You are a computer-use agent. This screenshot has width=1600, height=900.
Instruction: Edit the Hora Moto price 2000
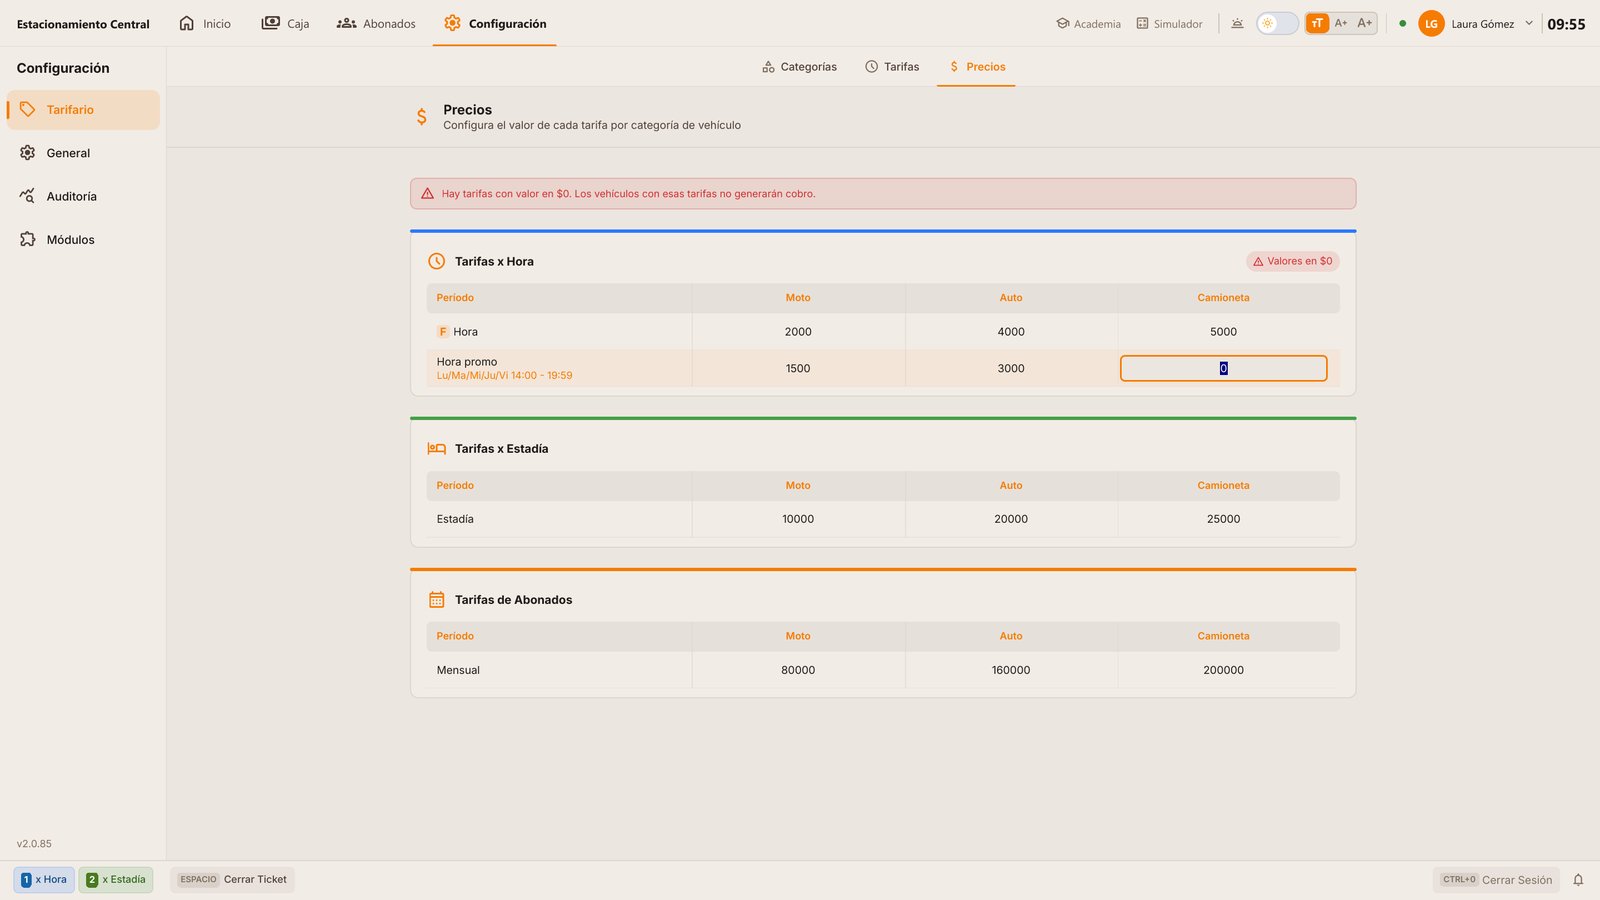(x=798, y=332)
